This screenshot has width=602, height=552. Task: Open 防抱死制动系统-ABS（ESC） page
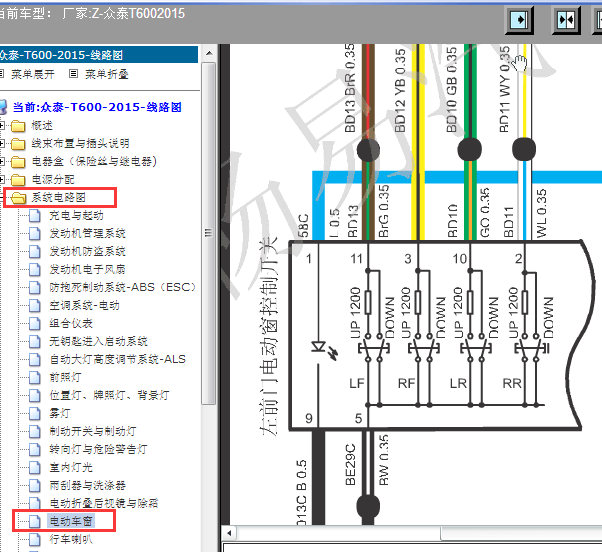tap(122, 287)
